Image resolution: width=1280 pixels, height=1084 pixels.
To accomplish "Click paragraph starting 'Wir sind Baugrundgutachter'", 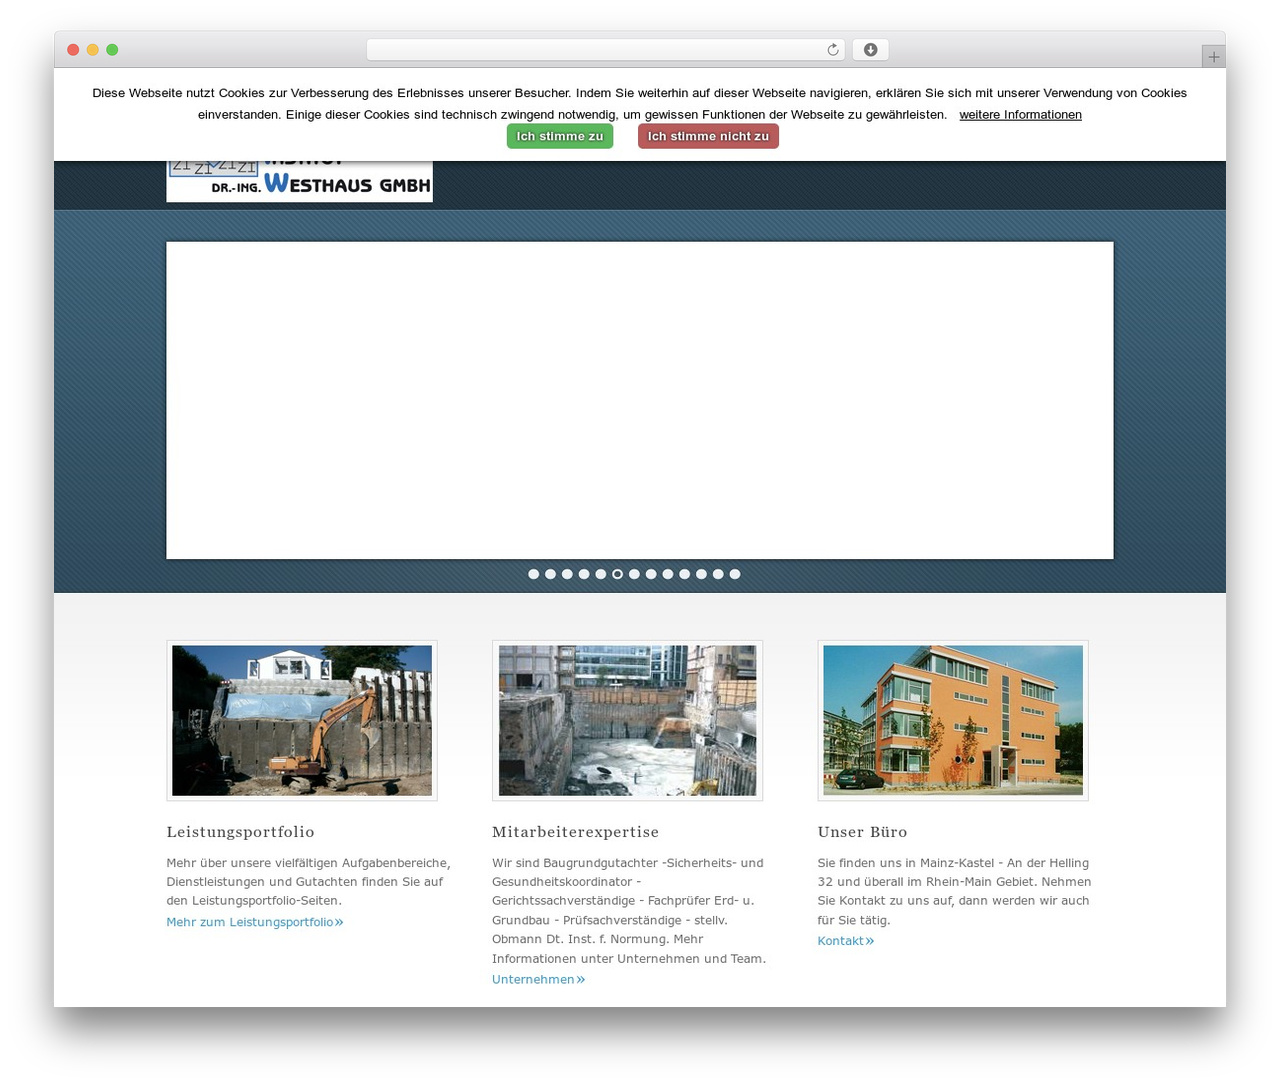I will (629, 911).
